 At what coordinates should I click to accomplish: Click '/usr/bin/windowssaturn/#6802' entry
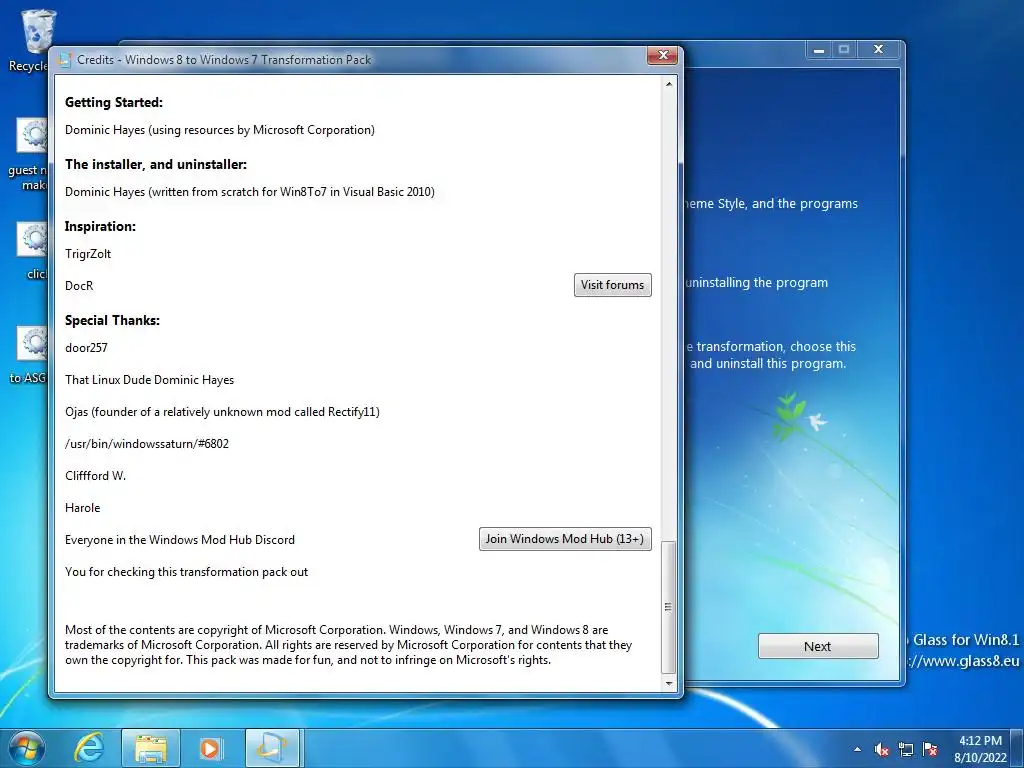(147, 444)
